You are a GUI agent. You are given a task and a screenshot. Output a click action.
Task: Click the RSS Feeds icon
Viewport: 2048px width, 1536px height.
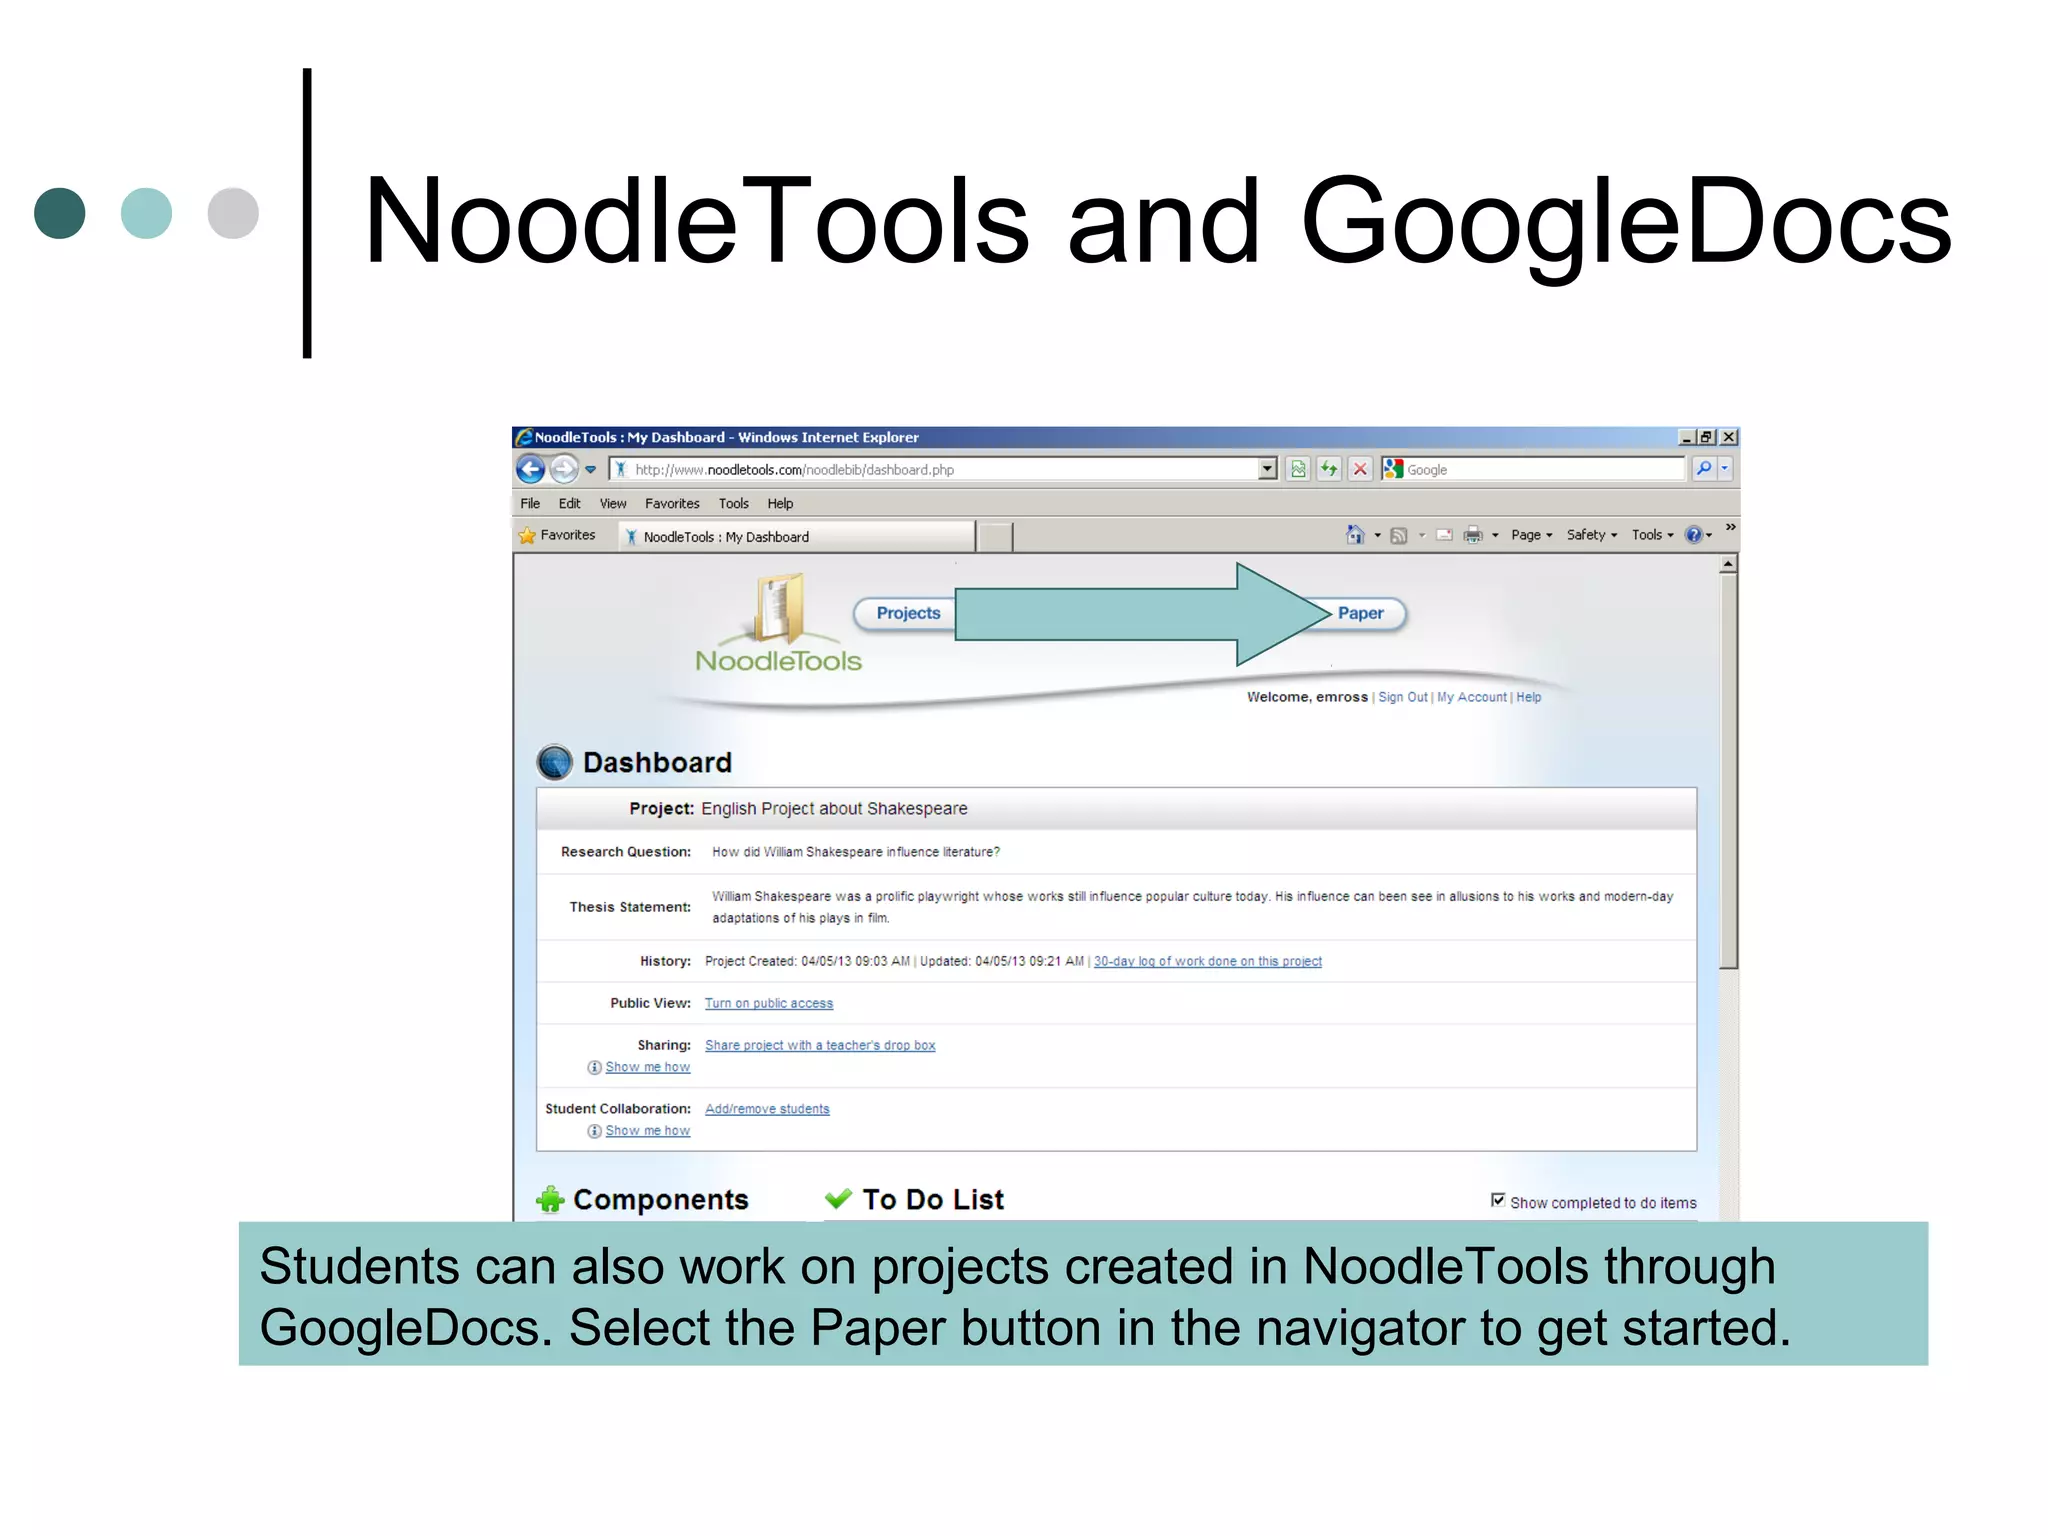coord(1399,535)
